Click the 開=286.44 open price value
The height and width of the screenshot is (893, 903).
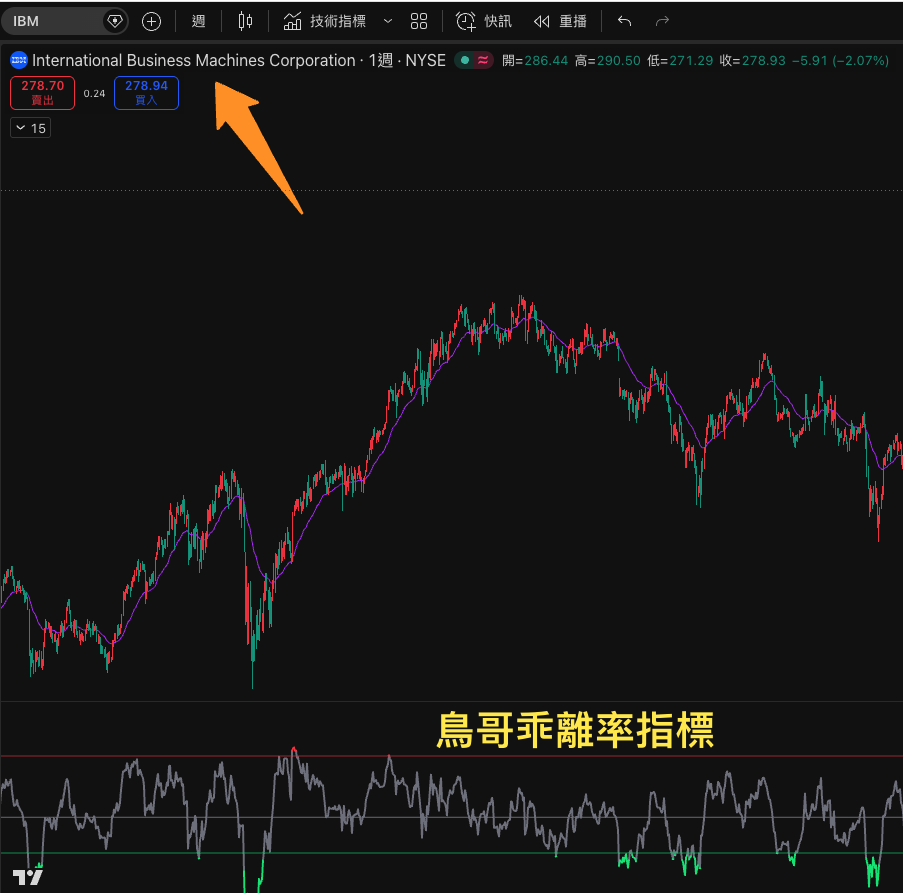pyautogui.click(x=535, y=60)
